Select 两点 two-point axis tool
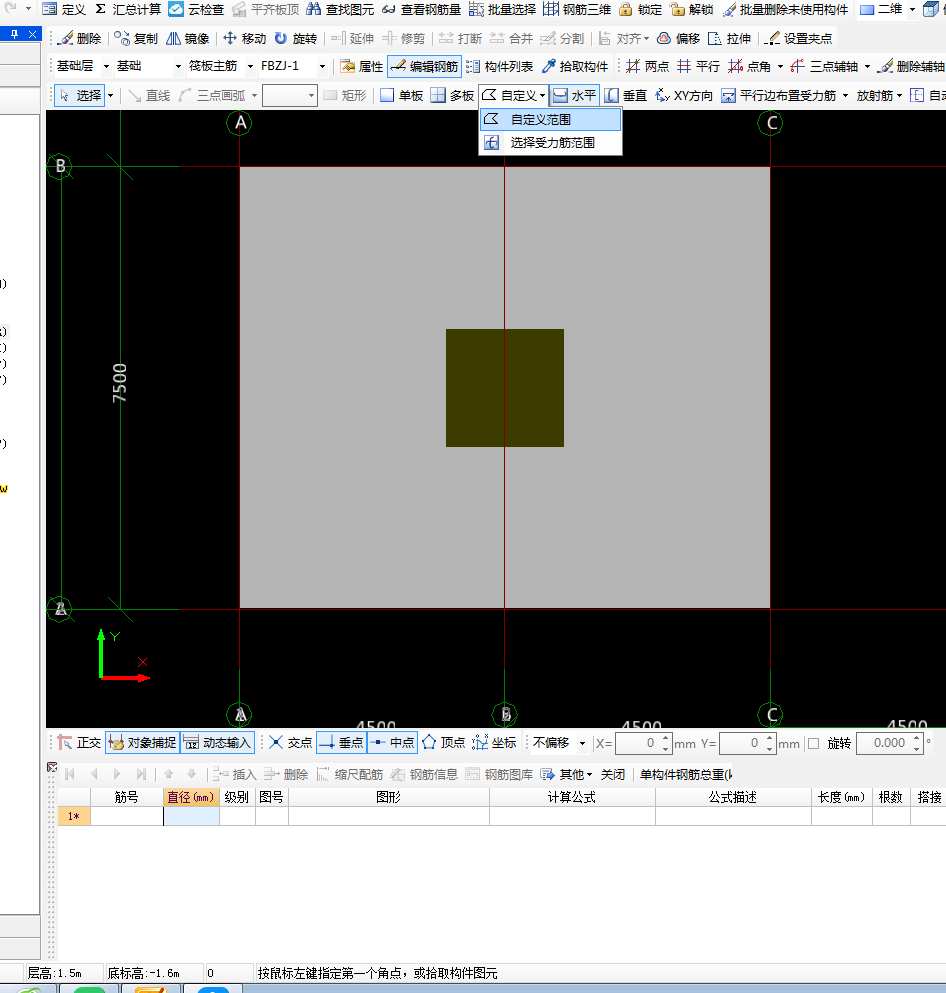This screenshot has width=946, height=993. [647, 66]
